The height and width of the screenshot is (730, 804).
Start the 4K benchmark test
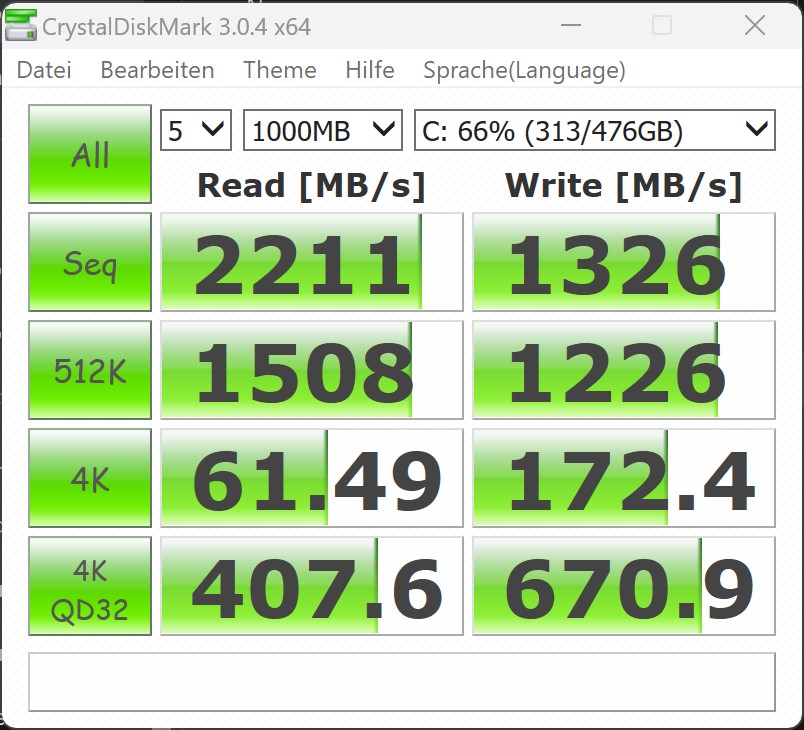[x=90, y=478]
